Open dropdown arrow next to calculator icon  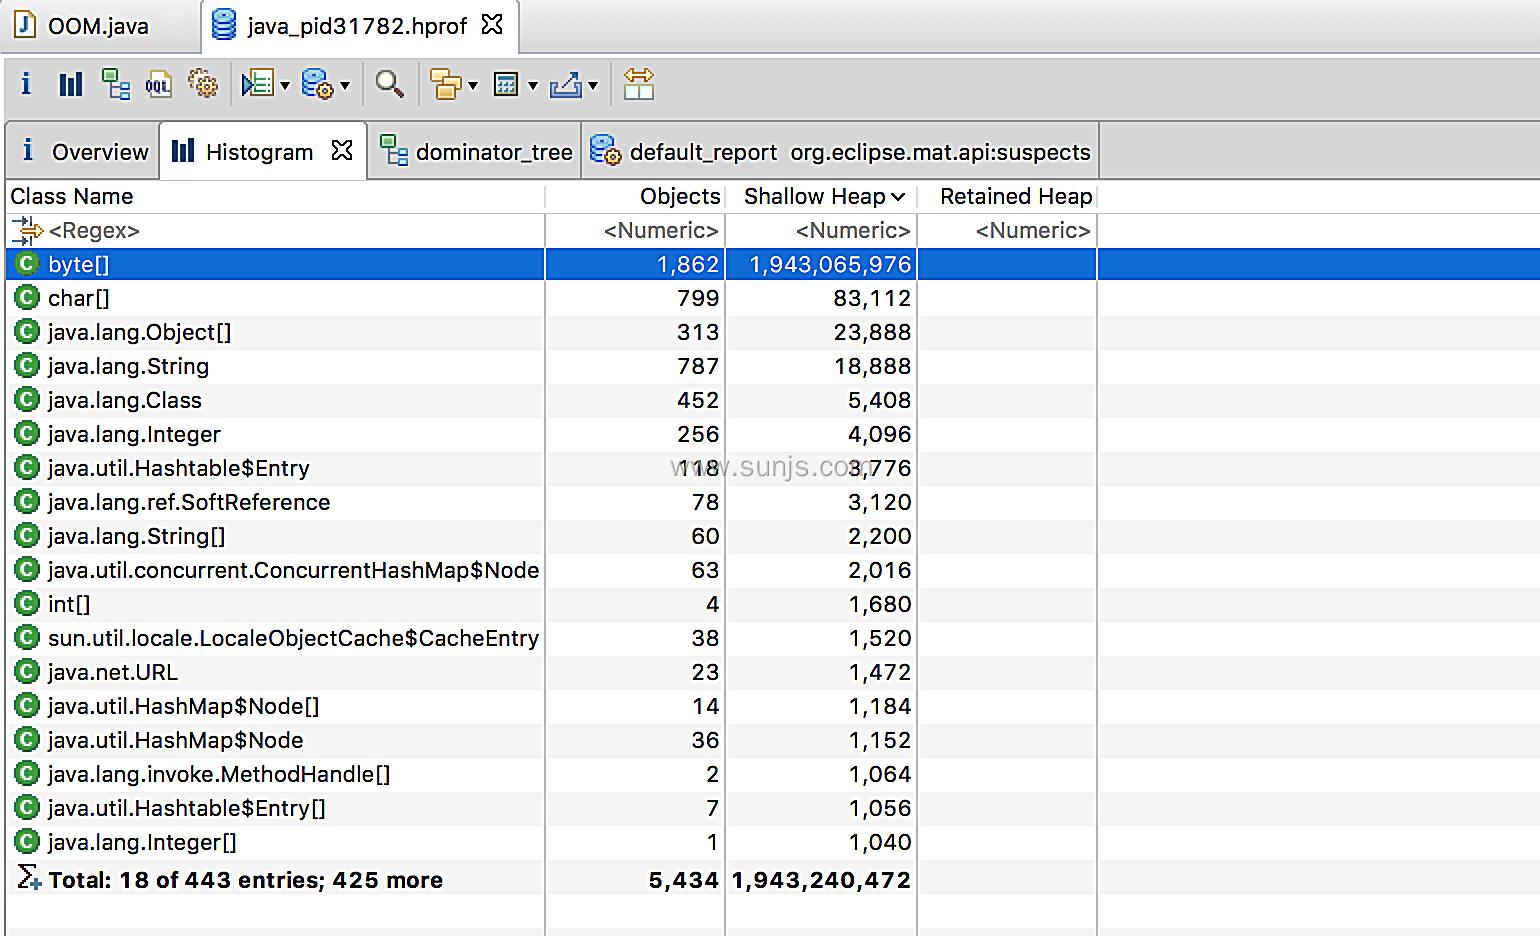pos(532,86)
